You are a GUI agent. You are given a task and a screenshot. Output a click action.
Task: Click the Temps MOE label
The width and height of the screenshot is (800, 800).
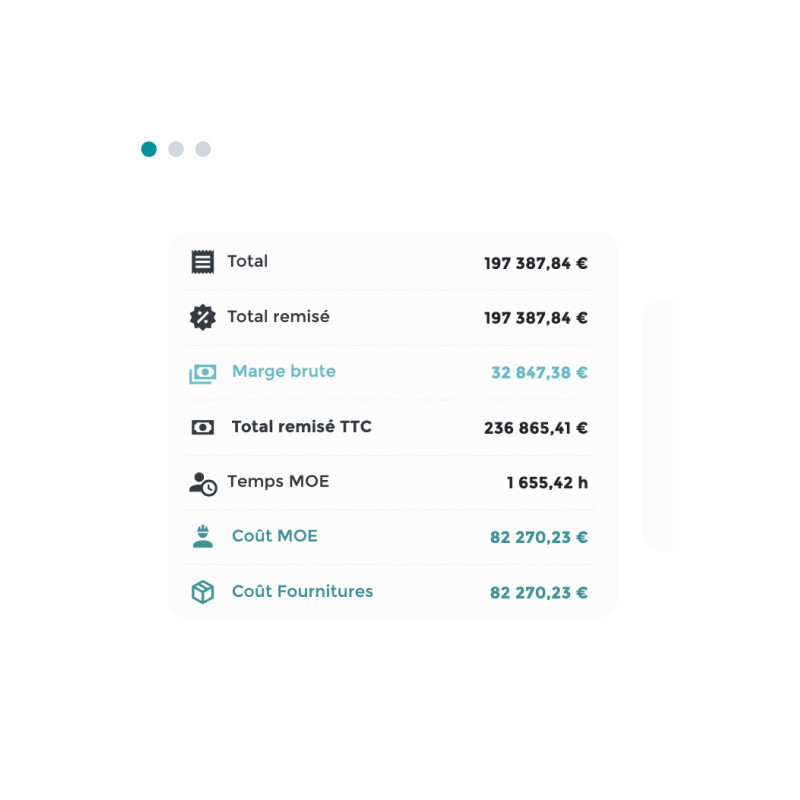278,482
